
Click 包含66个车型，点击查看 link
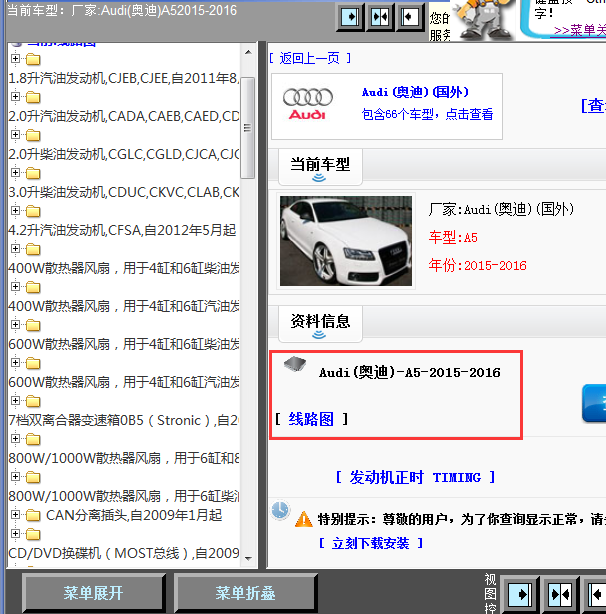coord(427,114)
